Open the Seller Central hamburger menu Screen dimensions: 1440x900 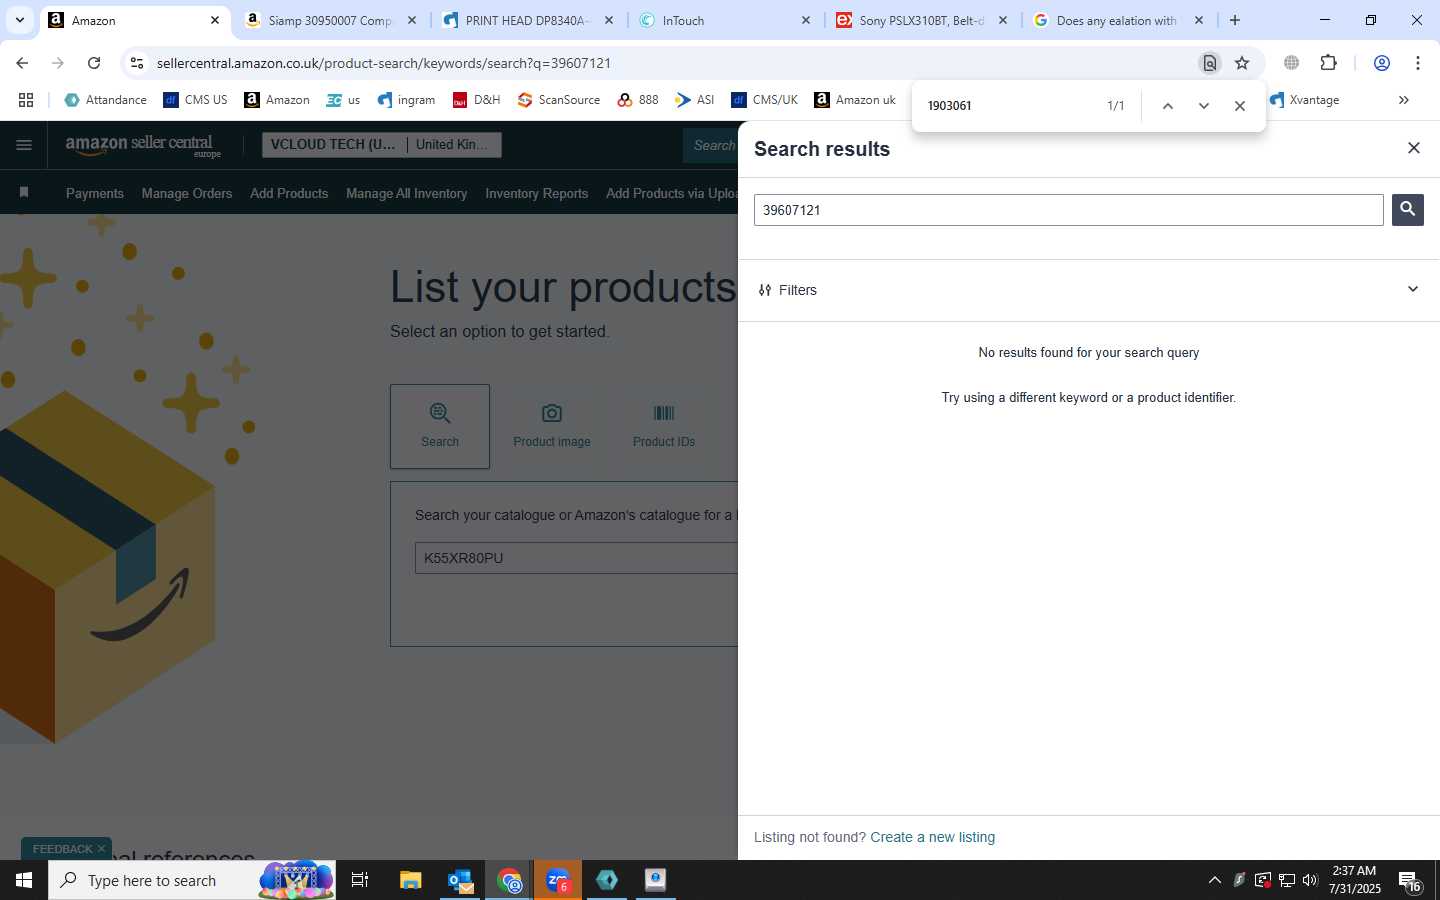point(24,145)
